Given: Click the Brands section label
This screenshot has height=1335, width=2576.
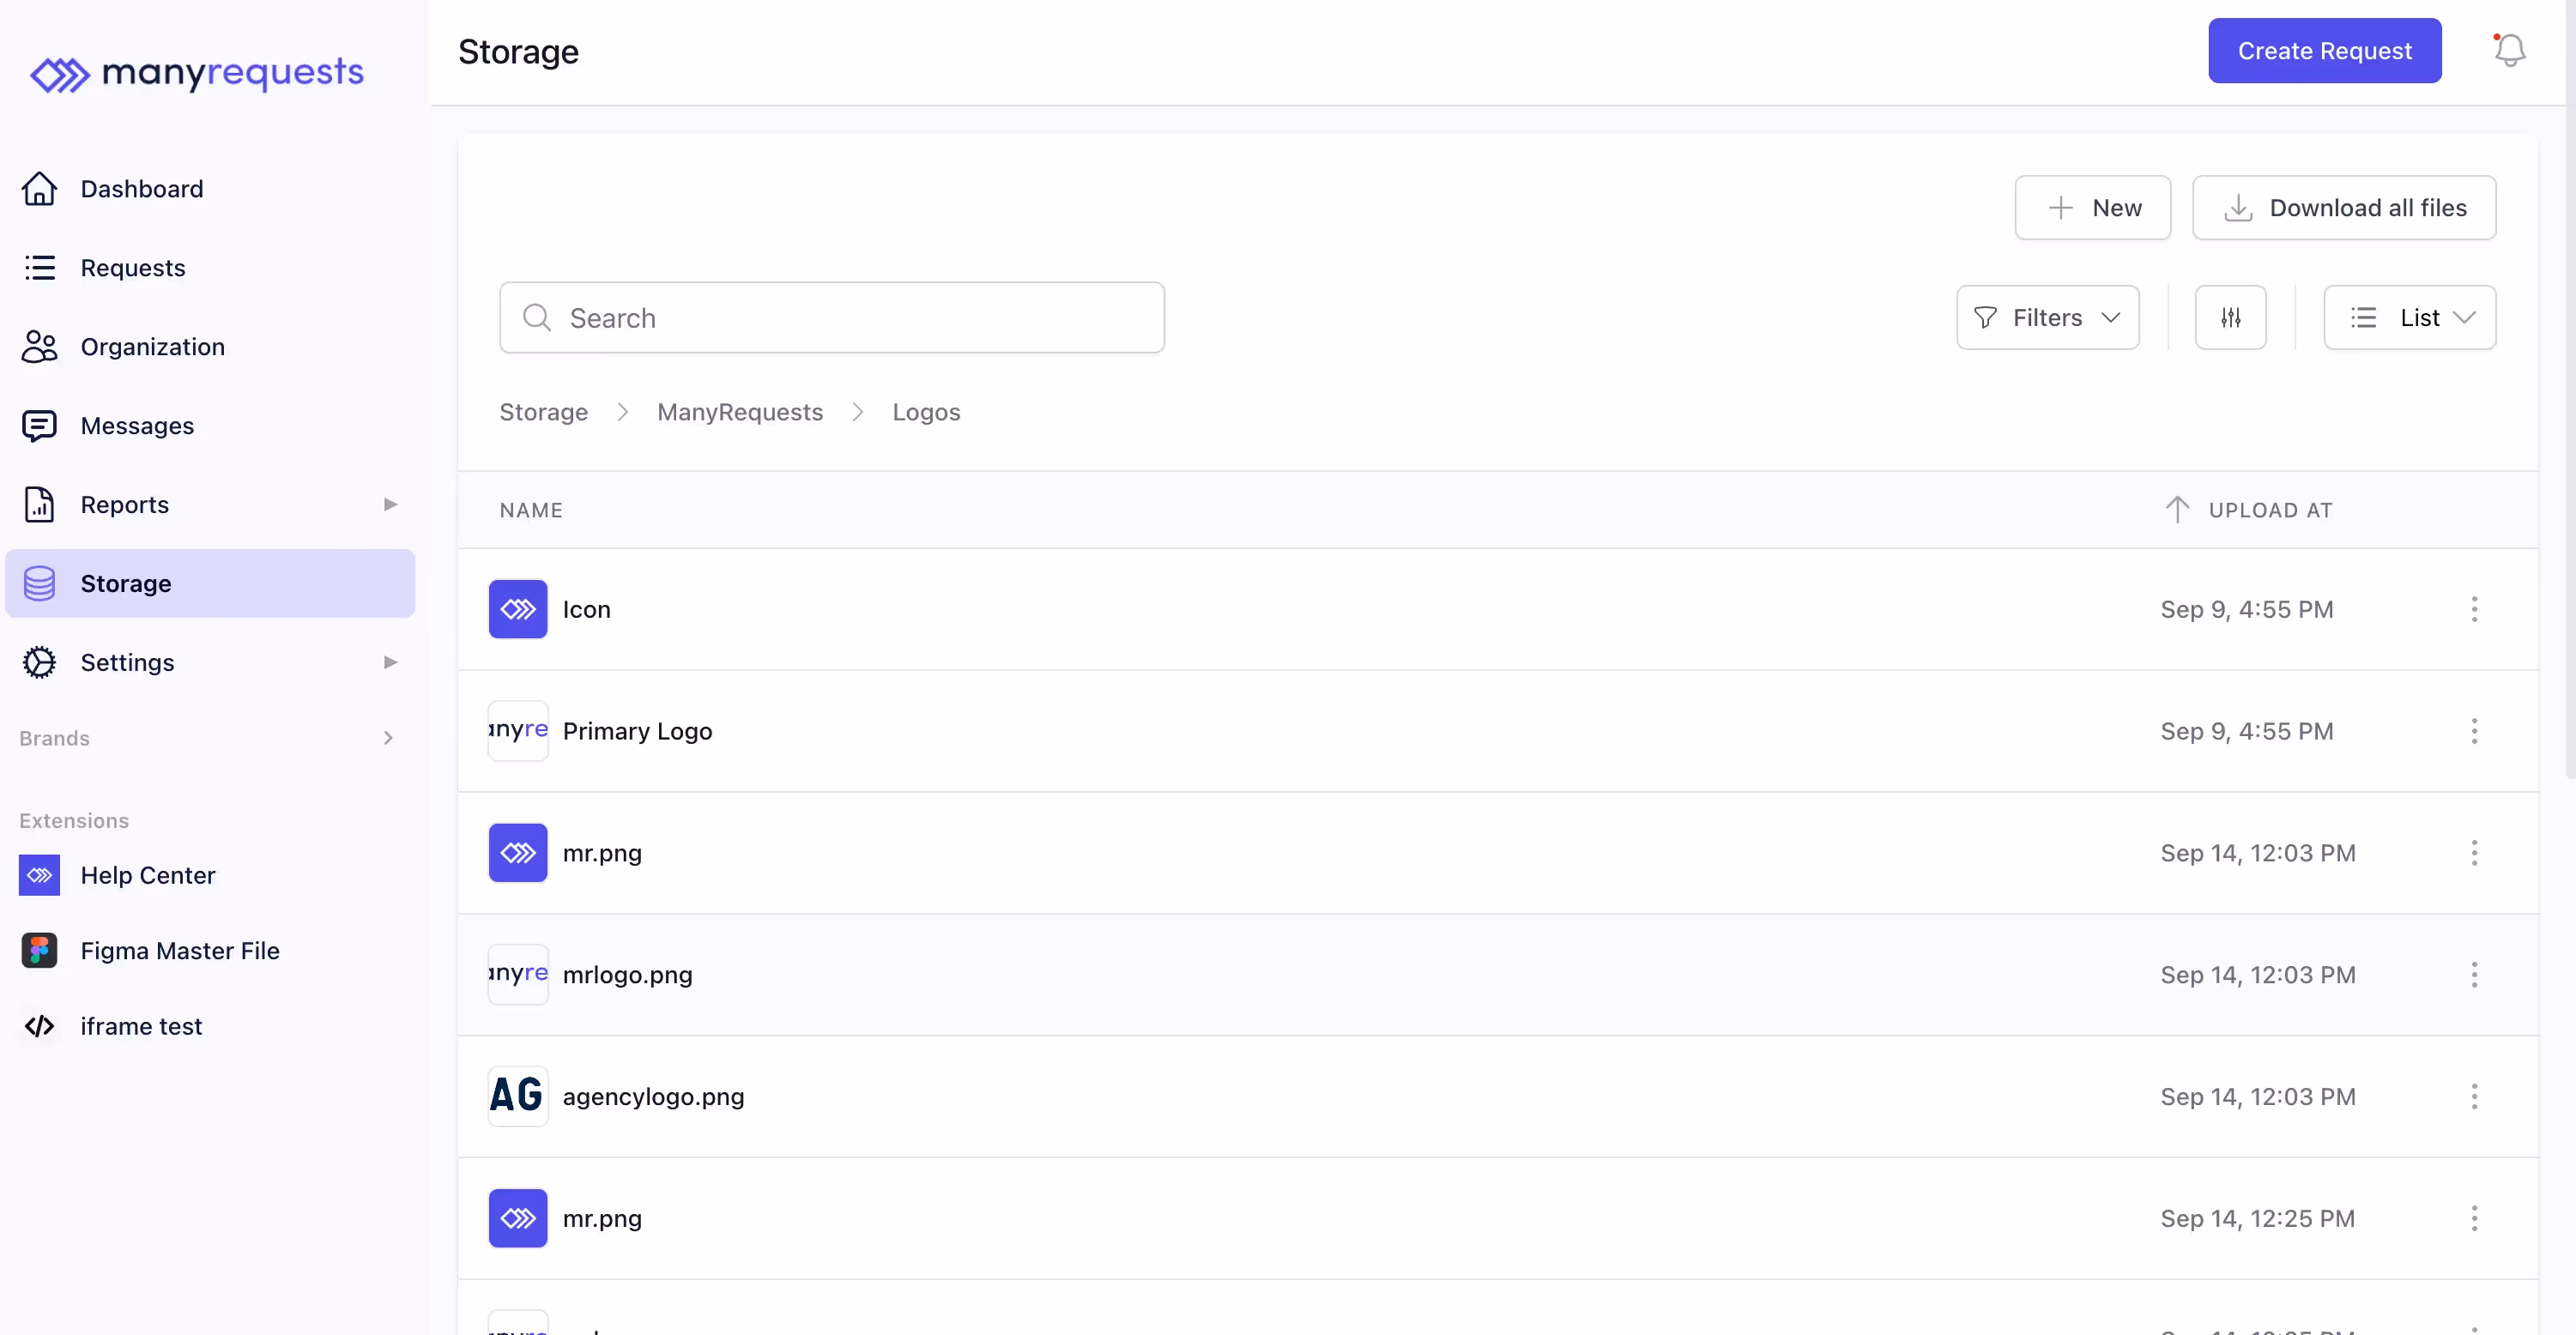Looking at the screenshot, I should point(54,739).
